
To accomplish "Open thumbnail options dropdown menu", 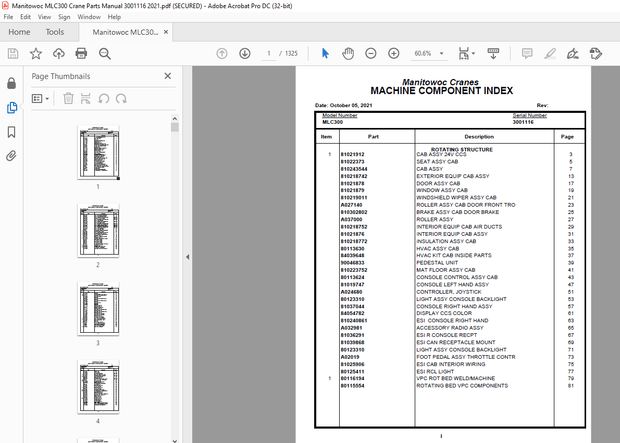I will coord(41,98).
